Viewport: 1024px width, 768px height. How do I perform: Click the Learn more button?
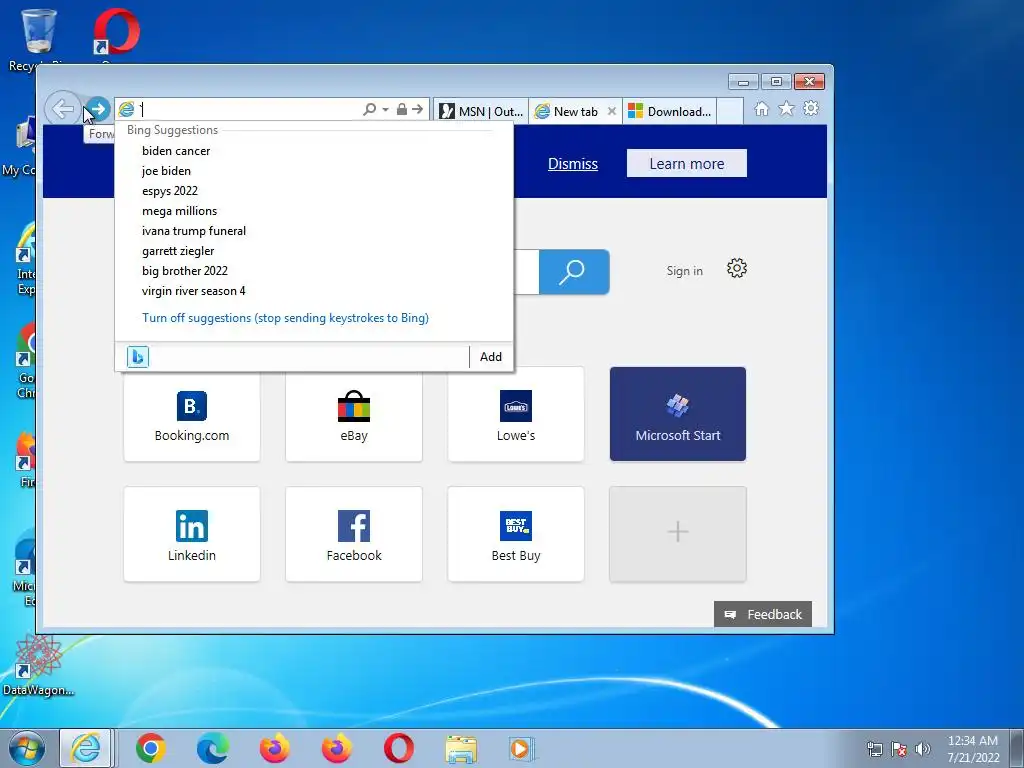coord(686,163)
